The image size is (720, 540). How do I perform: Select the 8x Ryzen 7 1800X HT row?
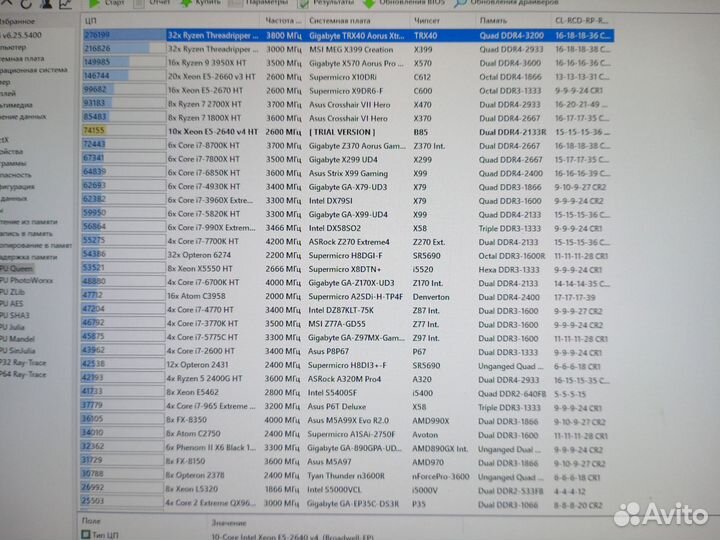point(348,118)
